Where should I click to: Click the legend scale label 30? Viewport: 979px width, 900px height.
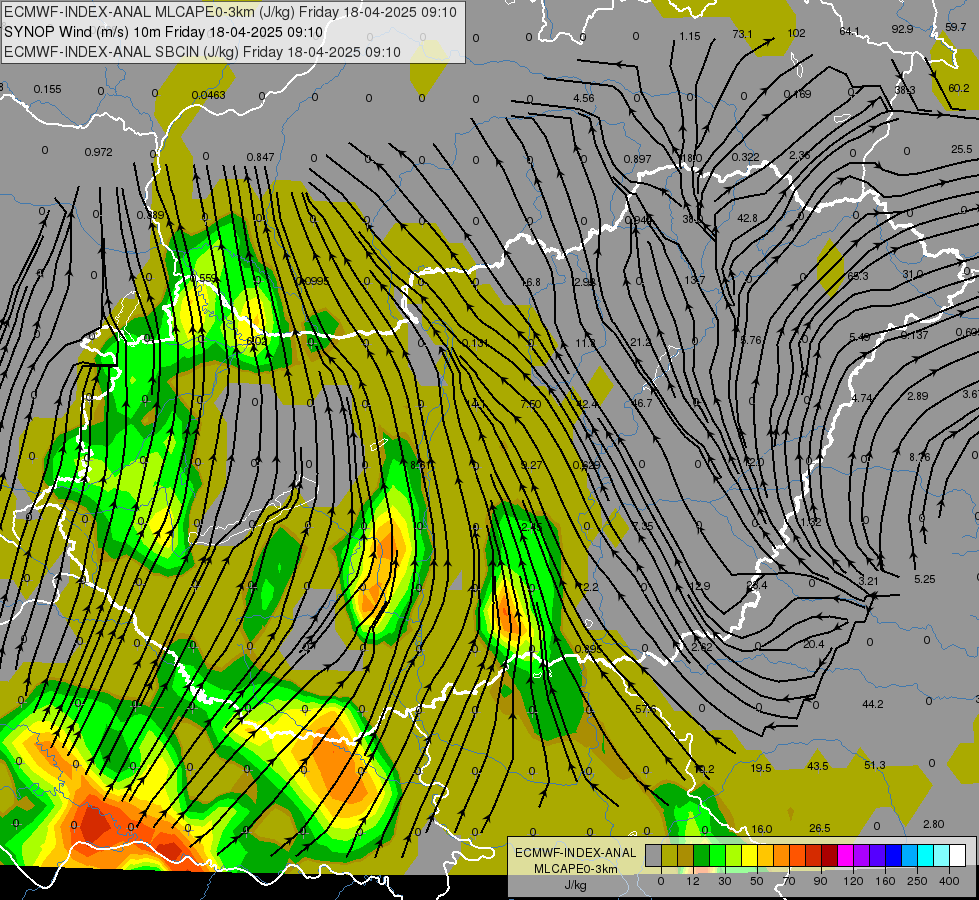pos(725,881)
